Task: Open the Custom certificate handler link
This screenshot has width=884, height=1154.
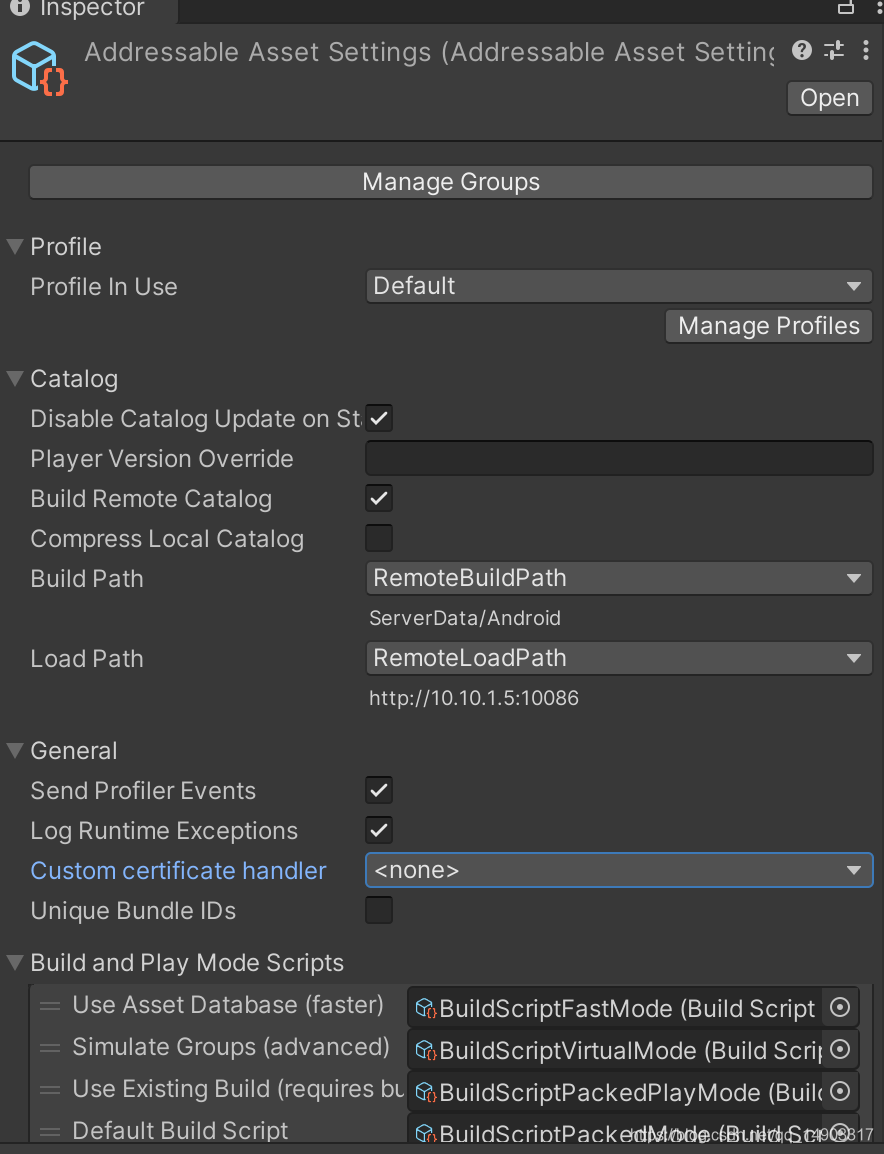Action: pos(178,870)
